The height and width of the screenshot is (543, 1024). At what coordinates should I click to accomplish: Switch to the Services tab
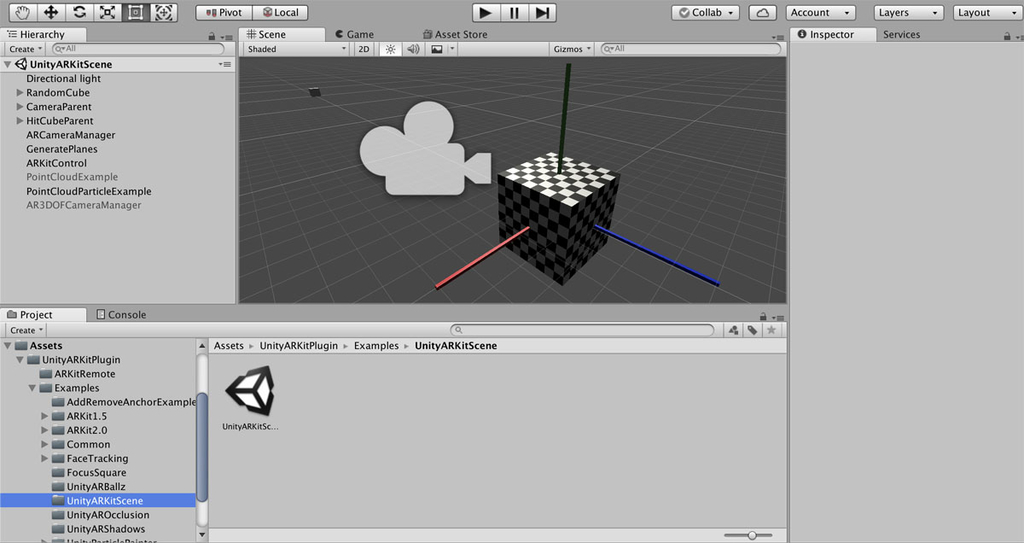901,35
